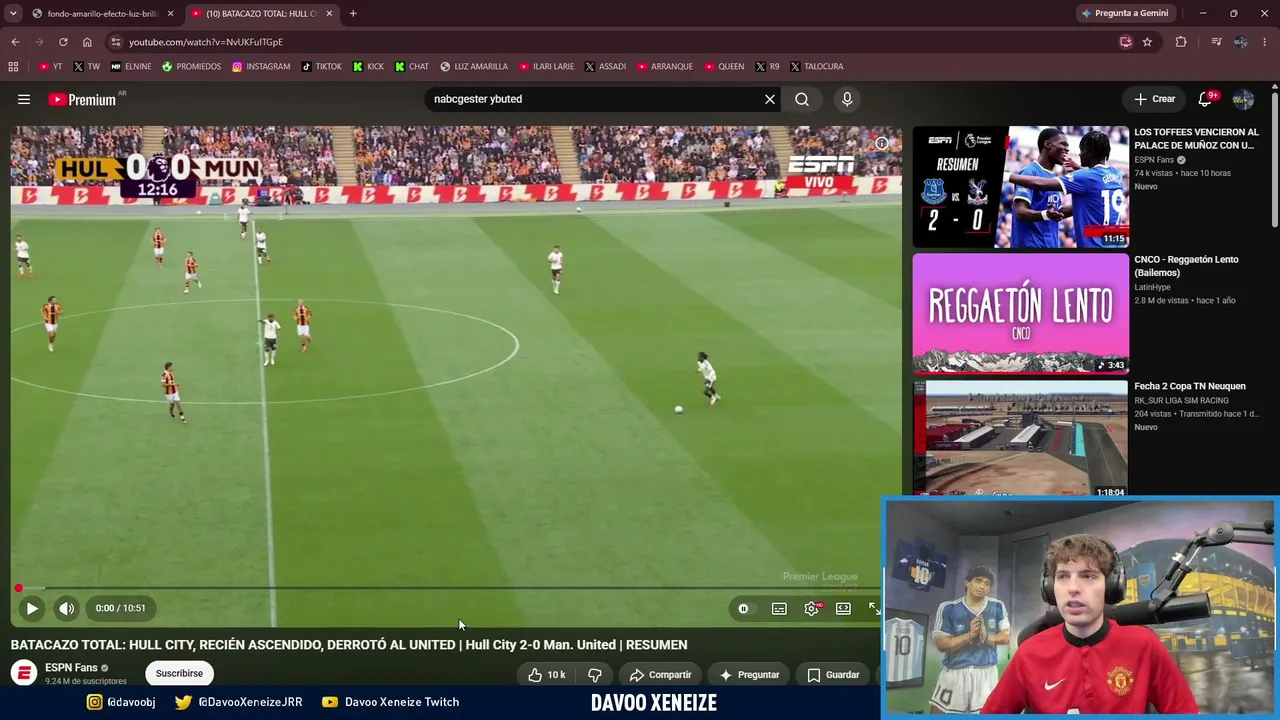Open browser extensions puzzle icon
The width and height of the screenshot is (1280, 720).
(1181, 42)
